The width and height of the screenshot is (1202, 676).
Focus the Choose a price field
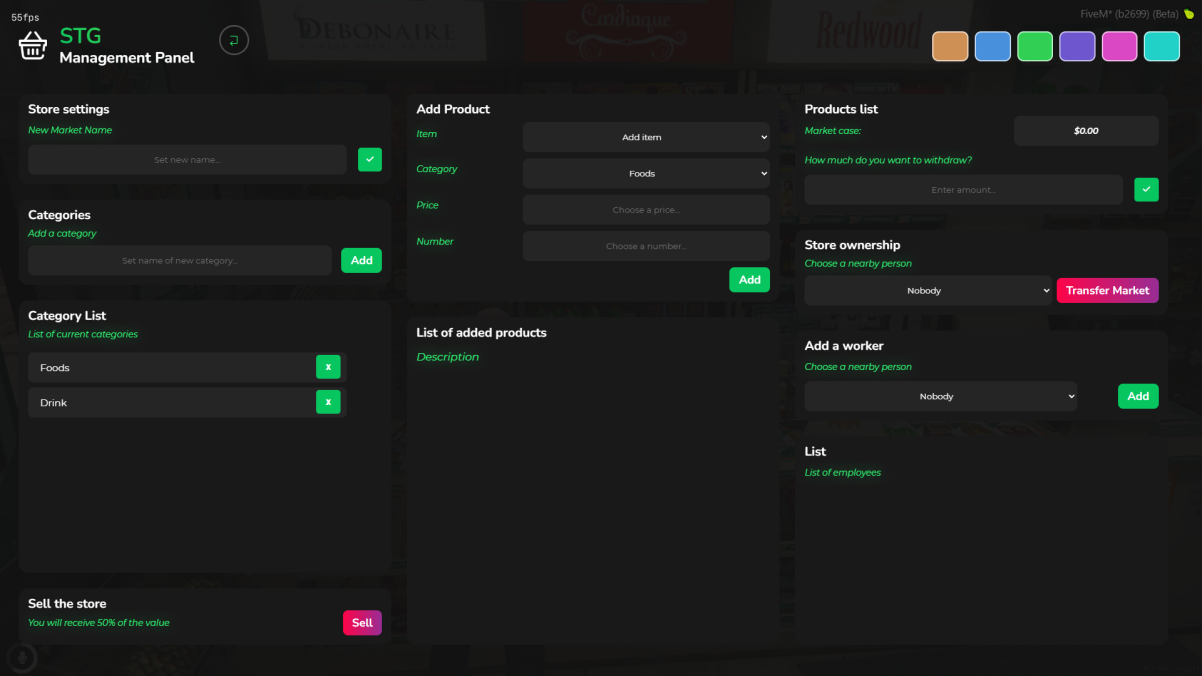646,210
